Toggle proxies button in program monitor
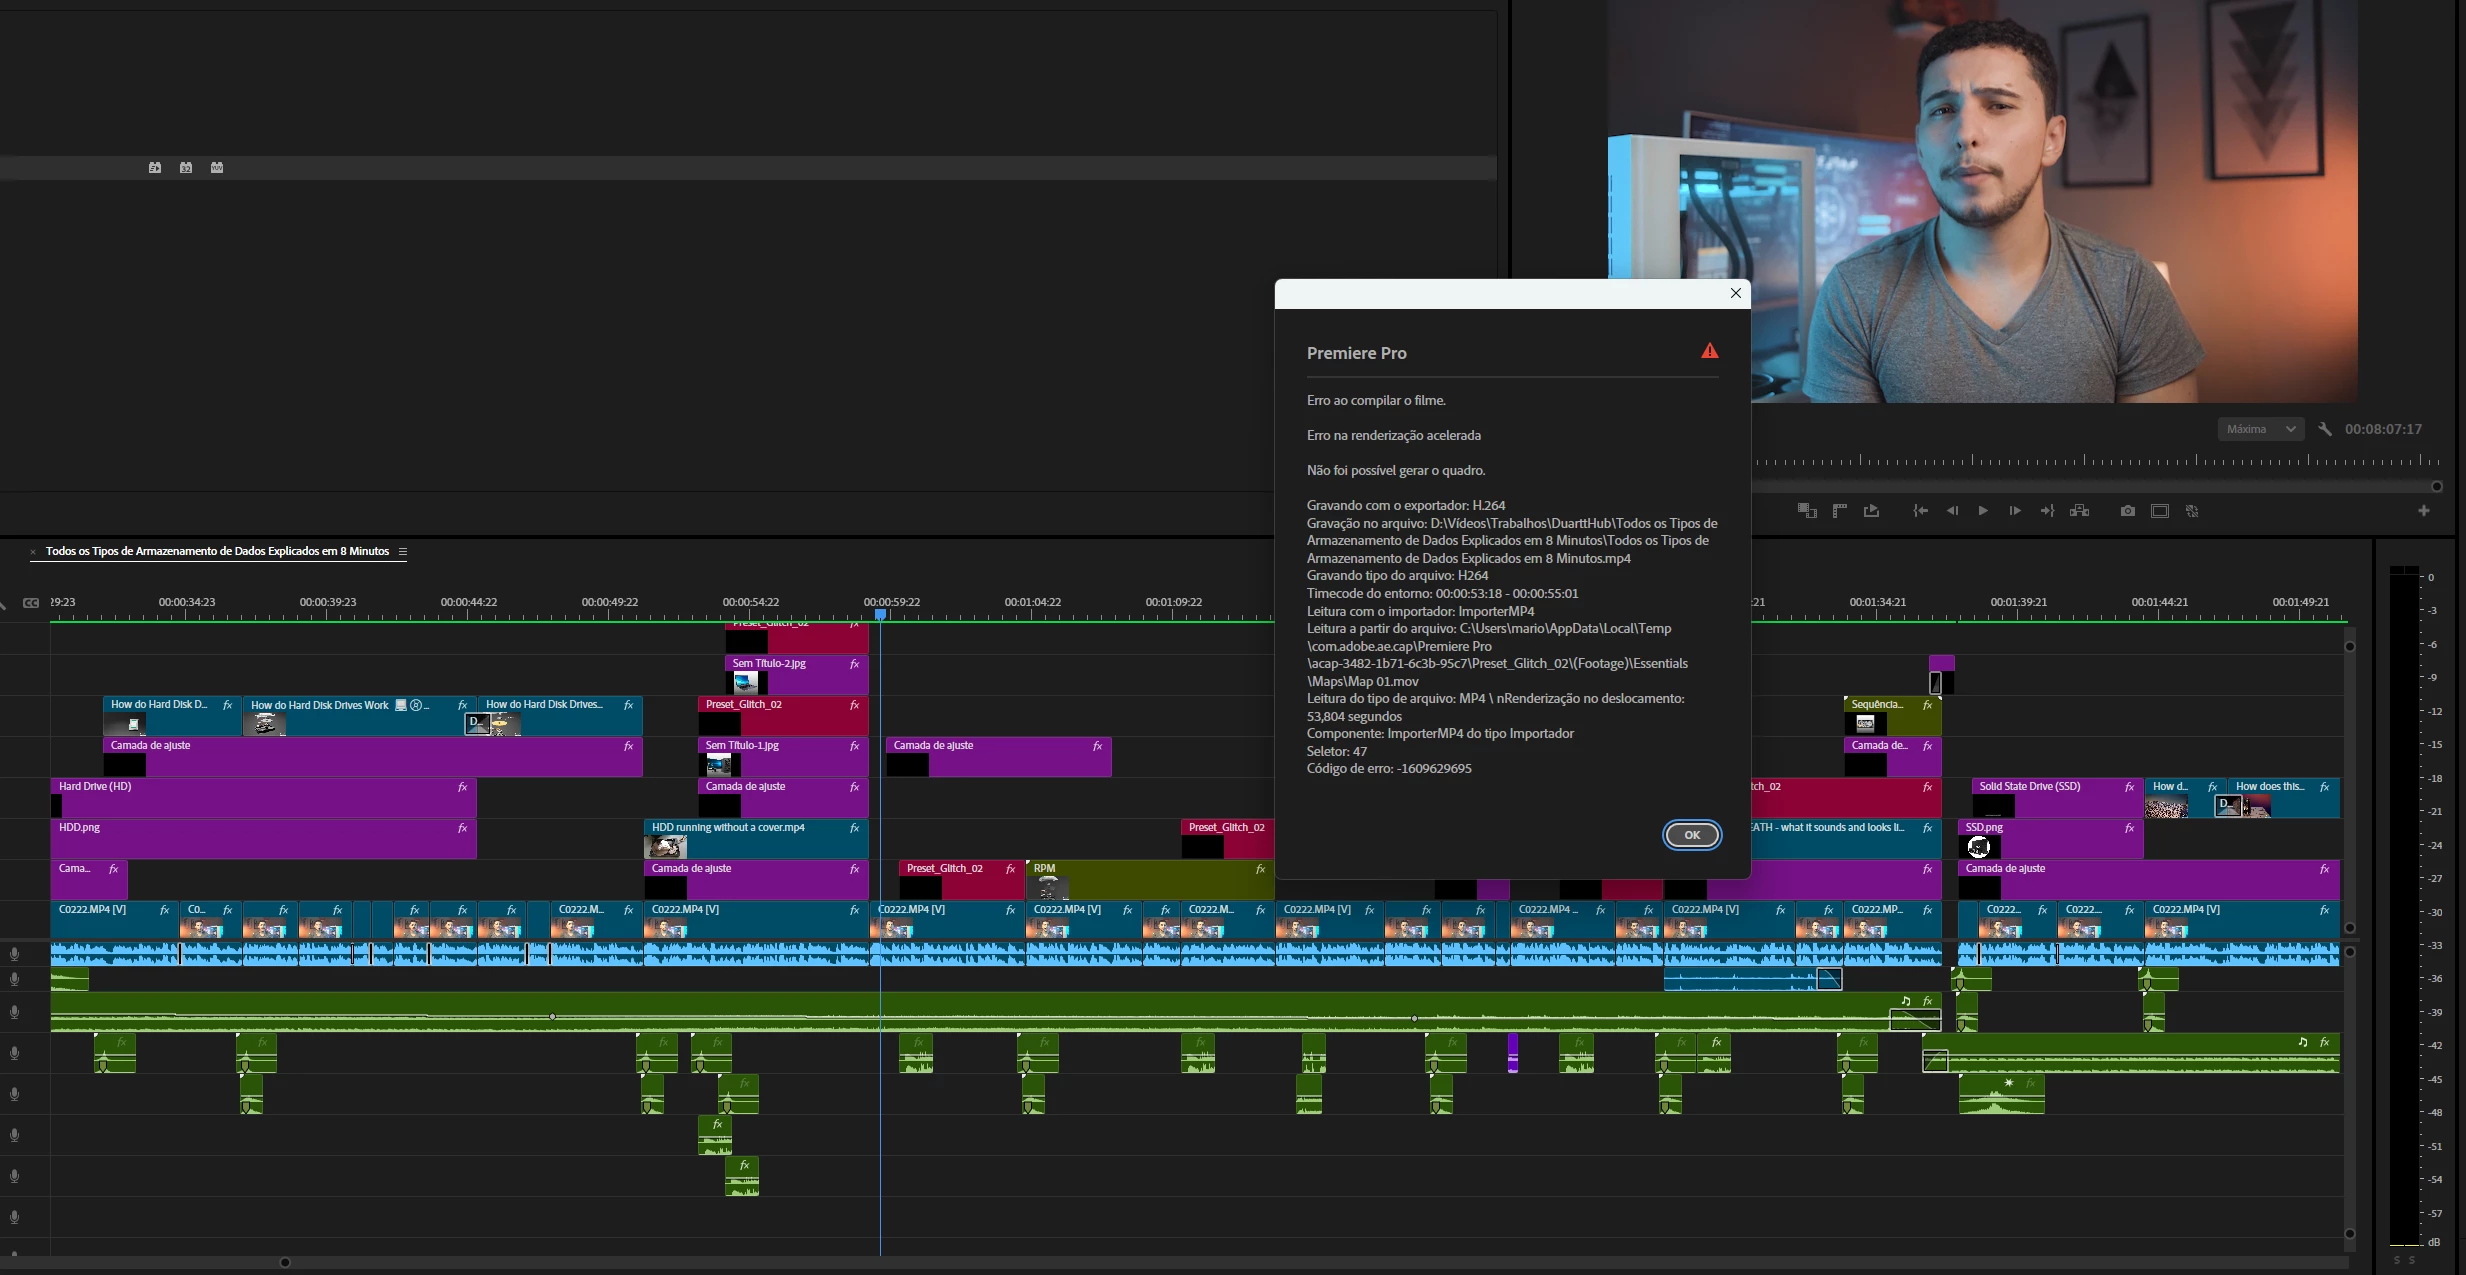 coord(2192,511)
